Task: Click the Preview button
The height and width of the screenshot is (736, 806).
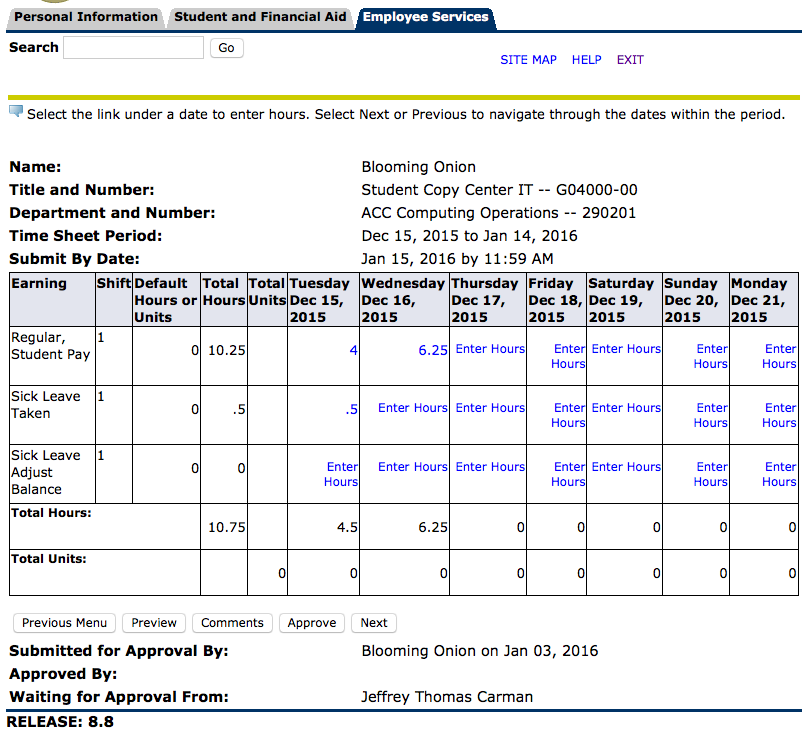Action: click(154, 623)
